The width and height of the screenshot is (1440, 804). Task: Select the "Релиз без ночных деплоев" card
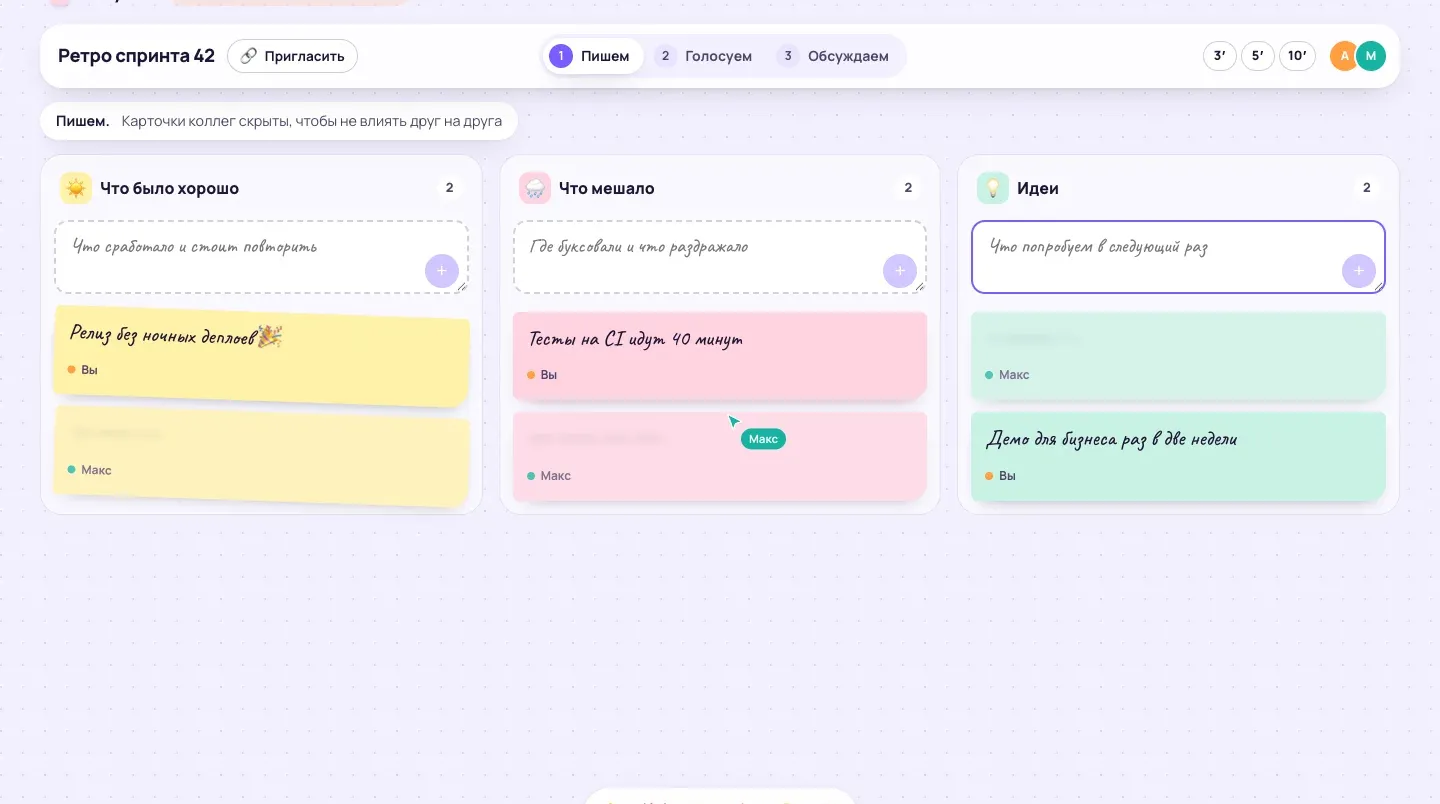point(261,354)
